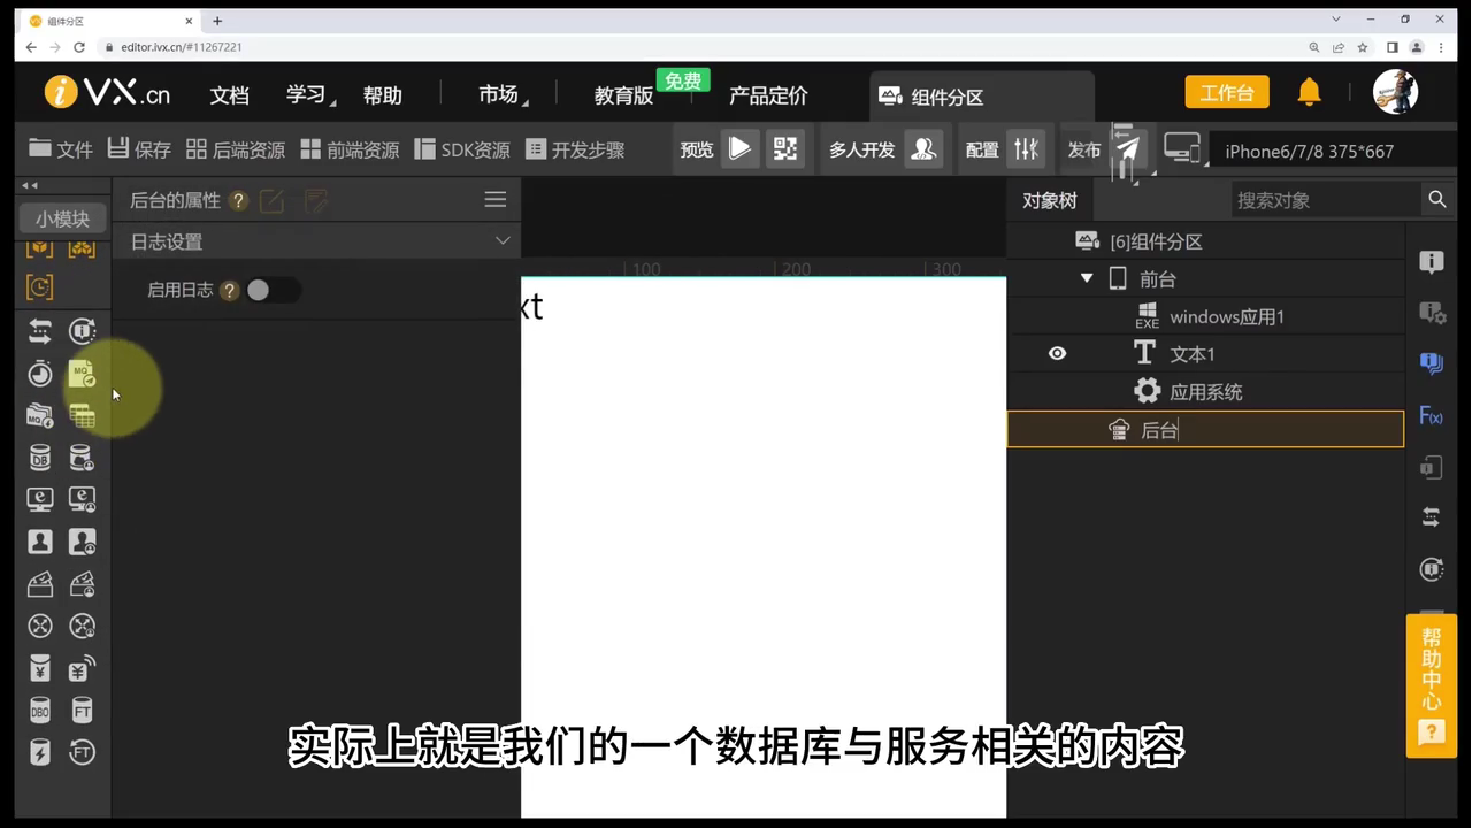The width and height of the screenshot is (1471, 828).
Task: Hide 文本1 using its eye icon
Action: [1057, 353]
